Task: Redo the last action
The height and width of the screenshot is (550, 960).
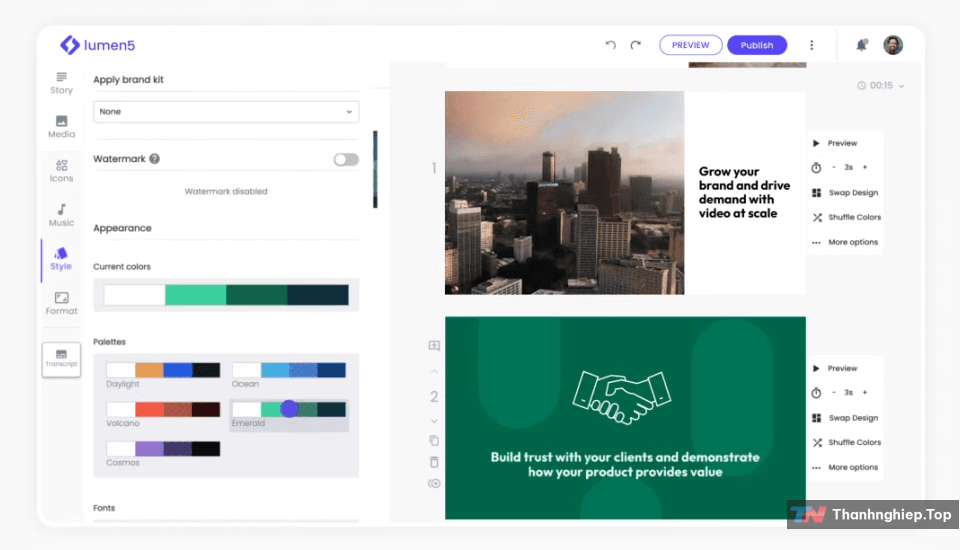Action: pyautogui.click(x=636, y=45)
